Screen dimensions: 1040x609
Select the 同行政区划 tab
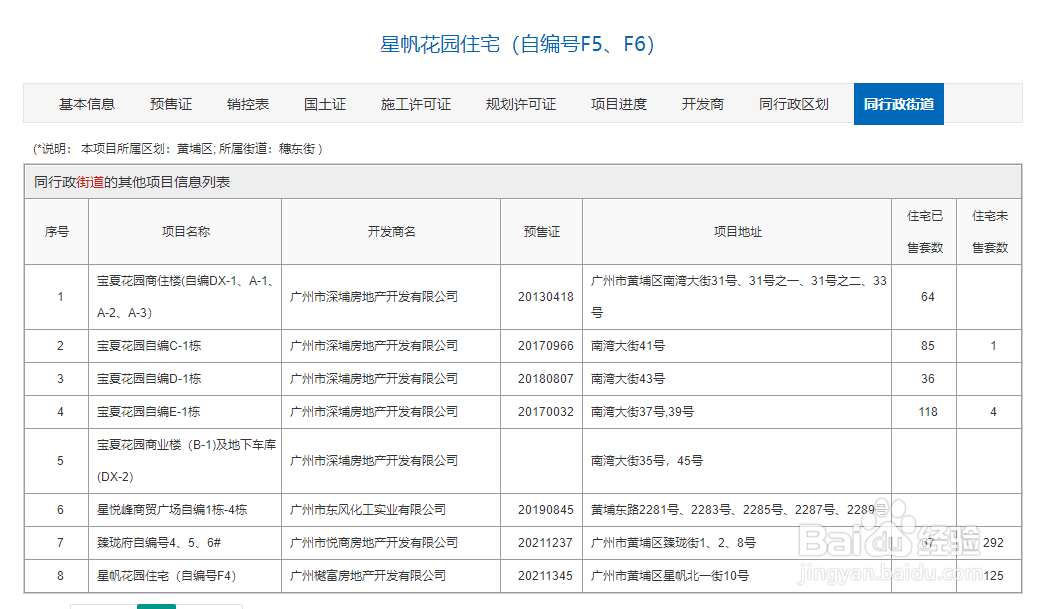794,104
